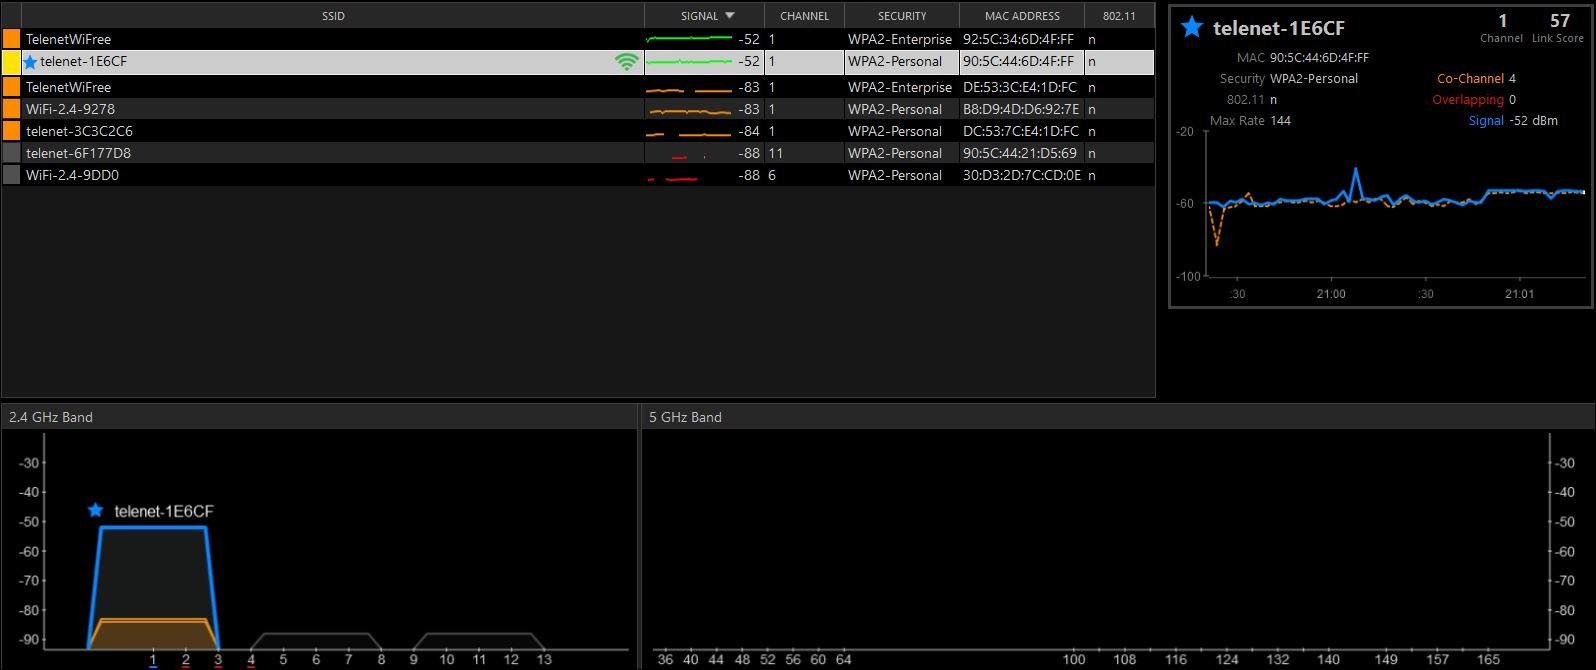This screenshot has width=1596, height=670.
Task: Click the telenet-1E6CF SSID text in the list
Action: coord(84,61)
